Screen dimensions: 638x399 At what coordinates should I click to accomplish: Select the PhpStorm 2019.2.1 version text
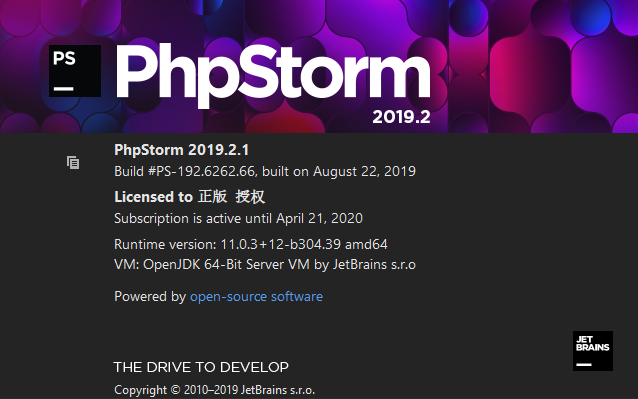click(x=181, y=150)
